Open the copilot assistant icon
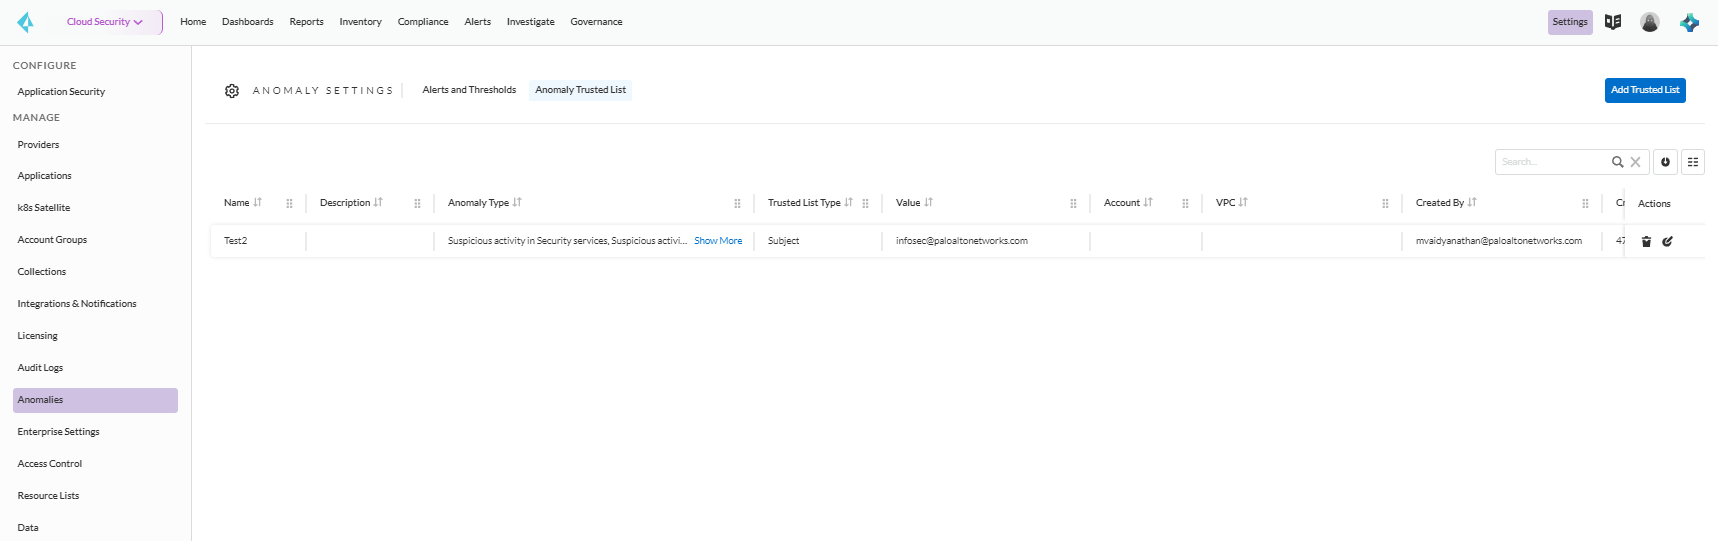 coord(1690,22)
